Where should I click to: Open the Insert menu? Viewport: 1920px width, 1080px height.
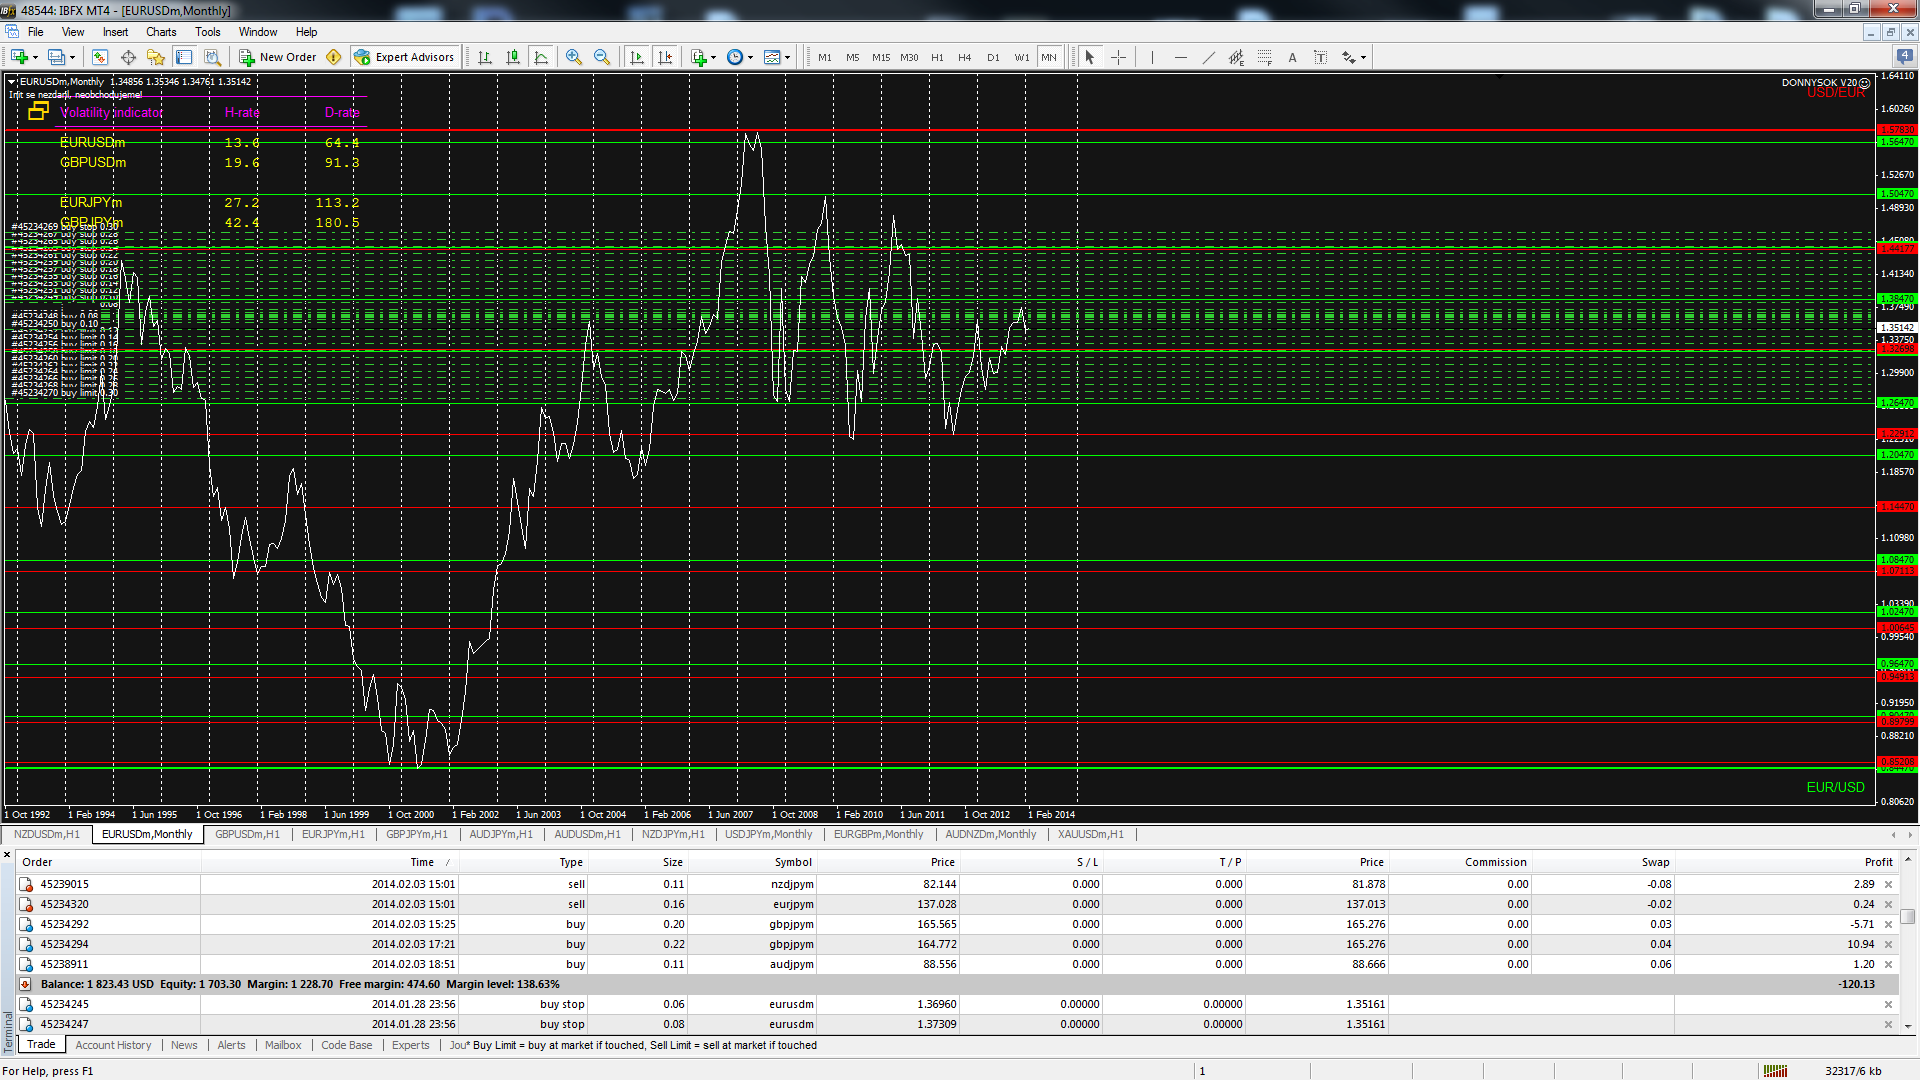click(115, 32)
